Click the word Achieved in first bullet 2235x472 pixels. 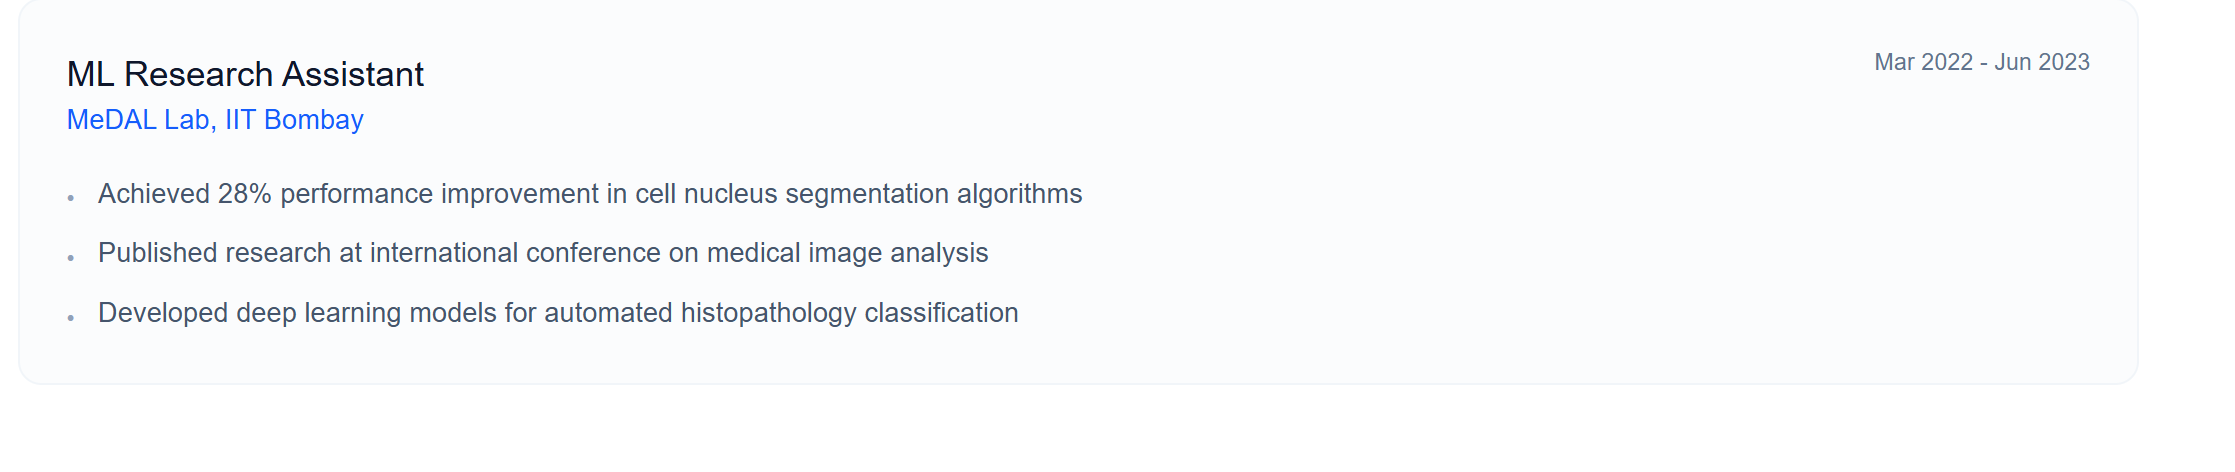point(154,194)
